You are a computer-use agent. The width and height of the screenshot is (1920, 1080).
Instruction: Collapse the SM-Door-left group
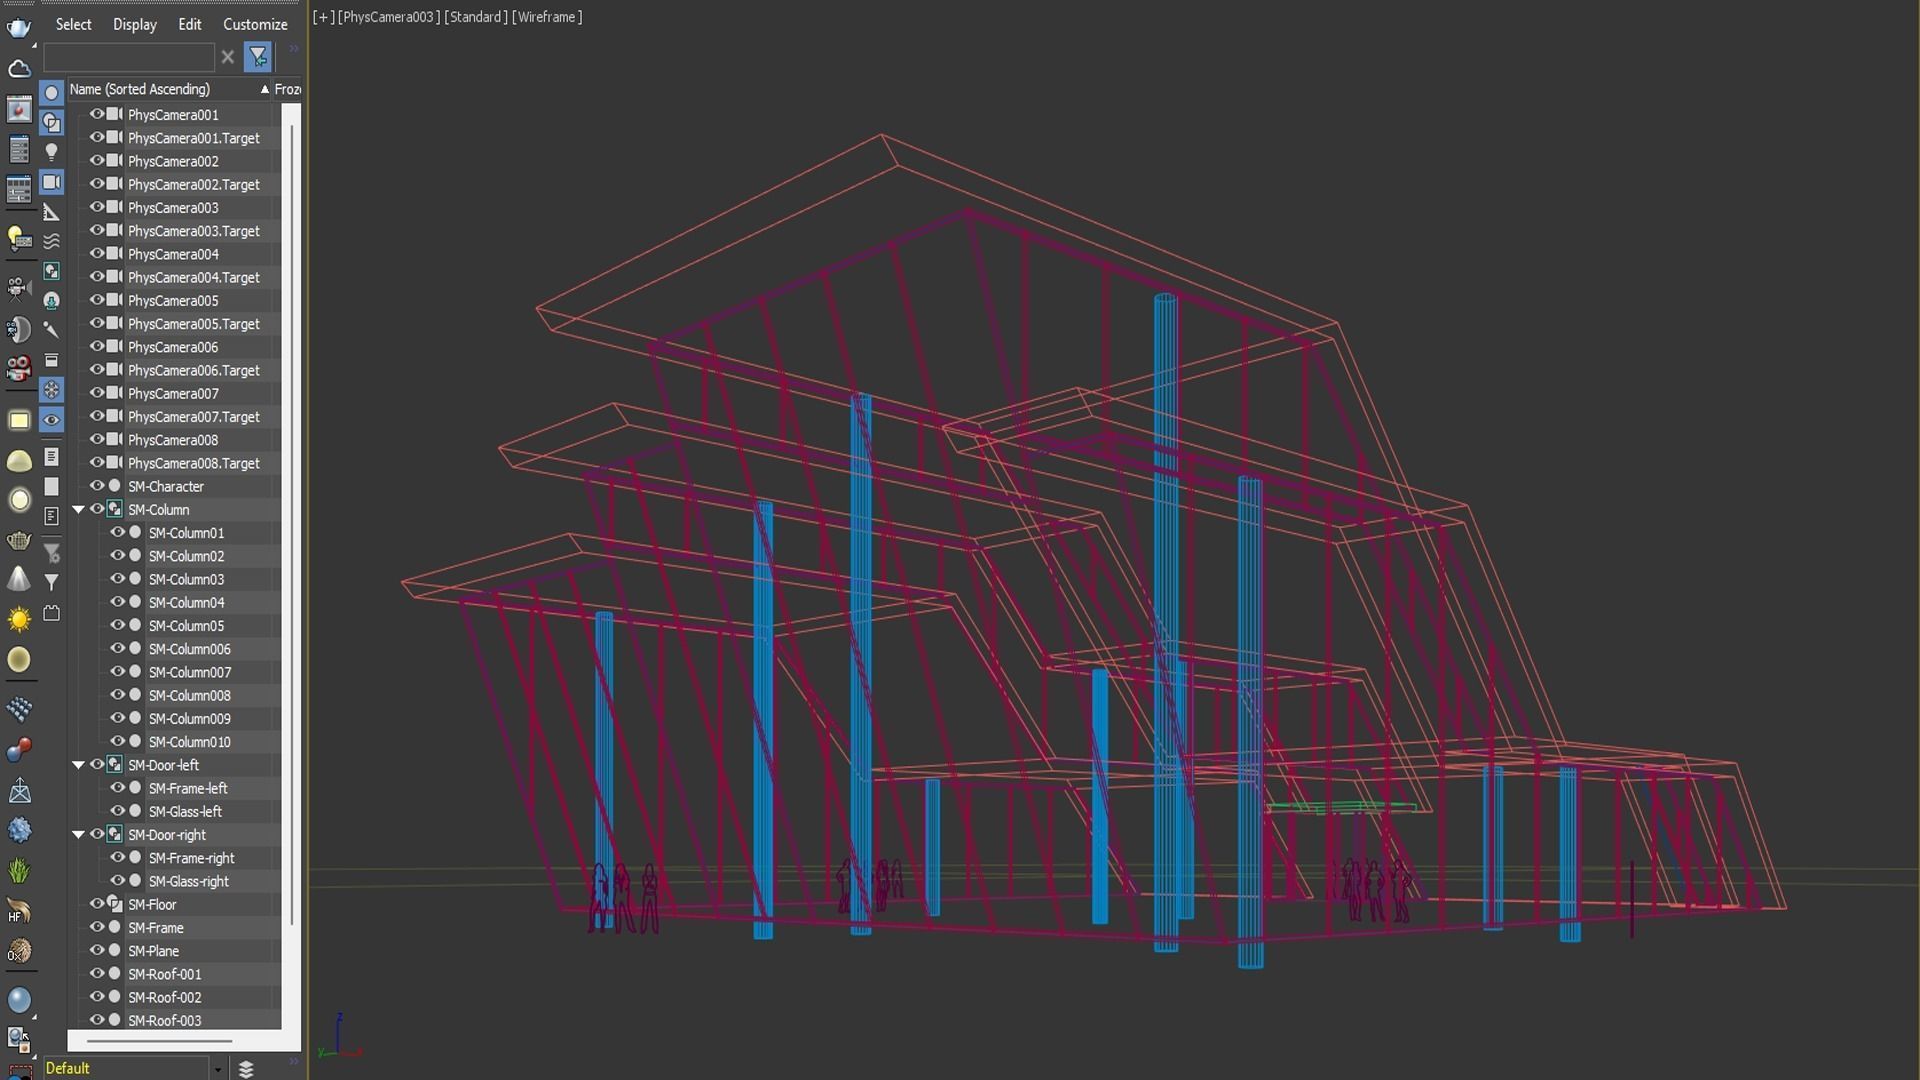tap(78, 765)
